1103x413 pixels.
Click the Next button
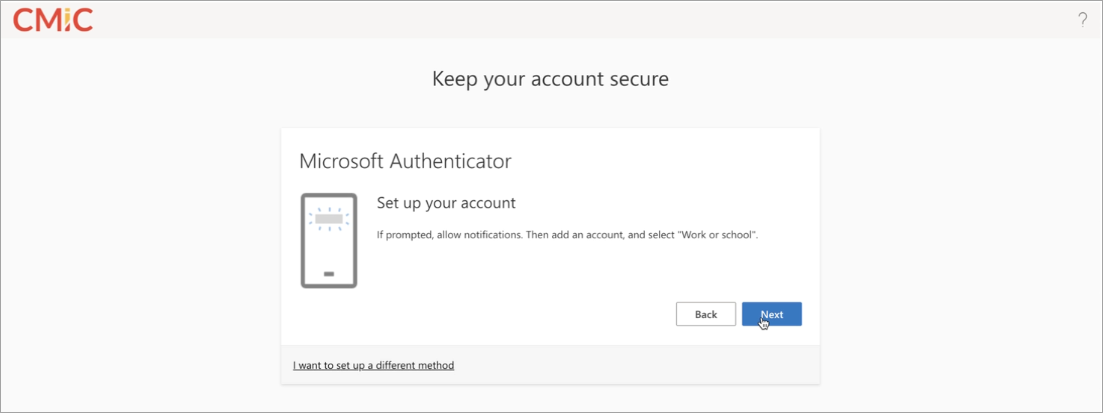coord(772,314)
